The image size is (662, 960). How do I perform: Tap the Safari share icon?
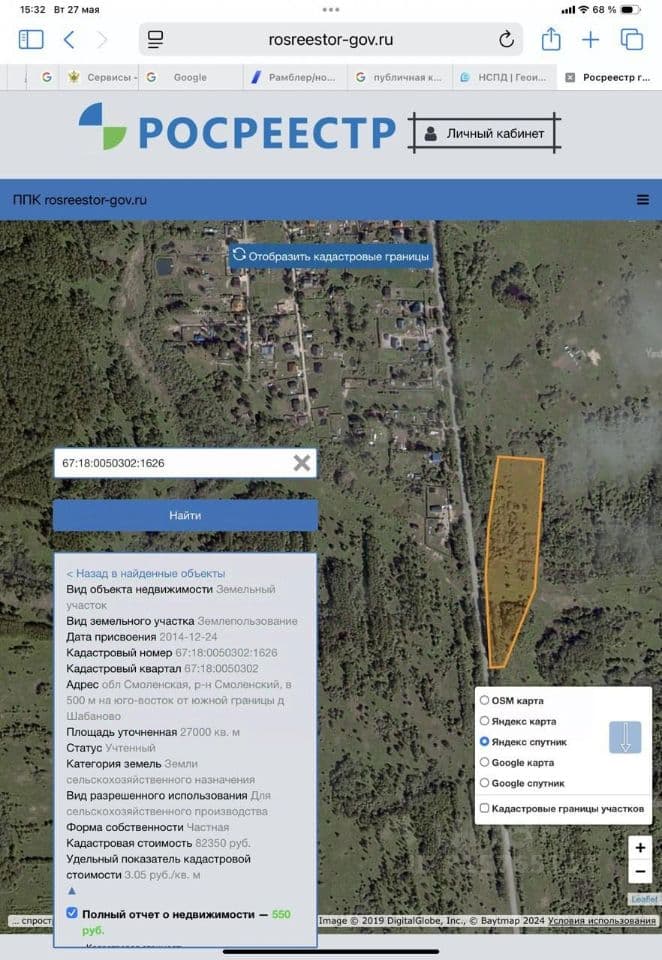(551, 39)
